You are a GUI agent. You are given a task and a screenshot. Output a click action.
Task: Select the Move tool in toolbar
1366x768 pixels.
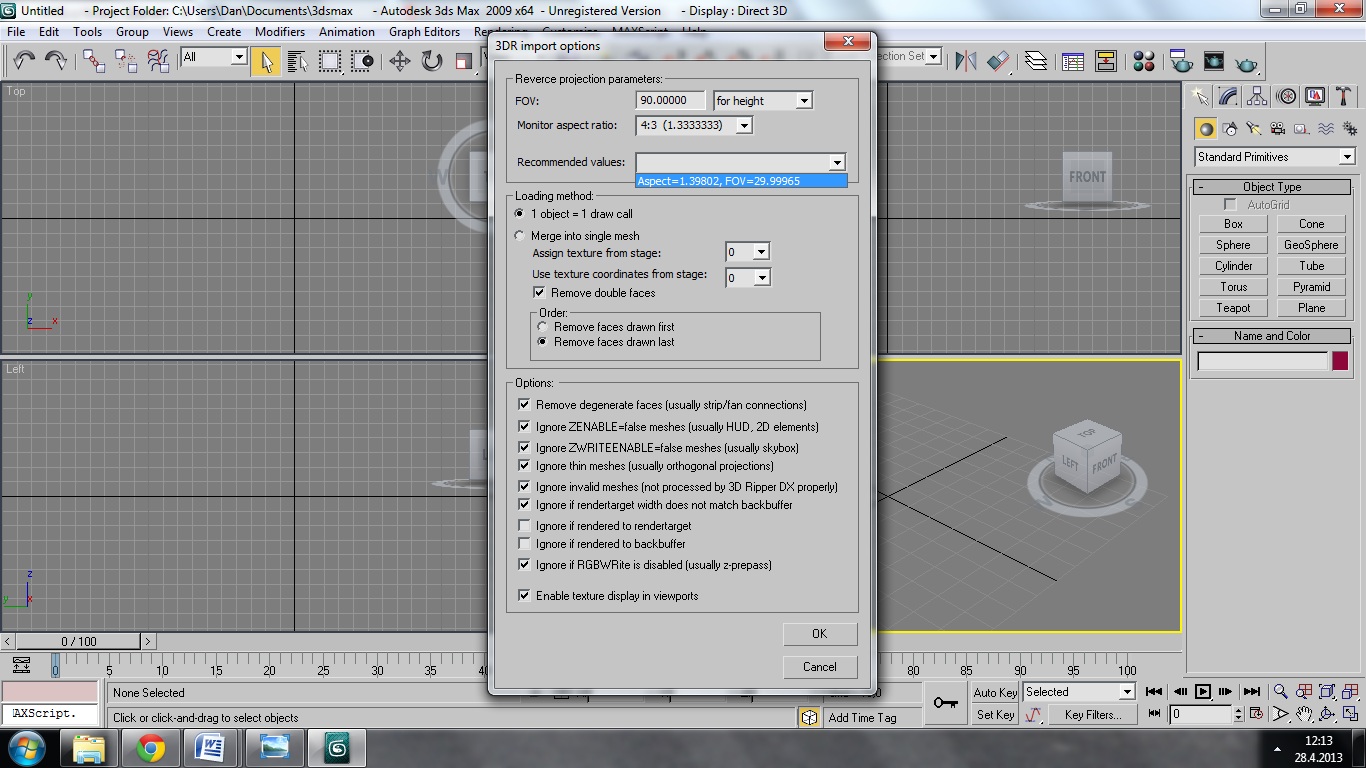[x=399, y=61]
